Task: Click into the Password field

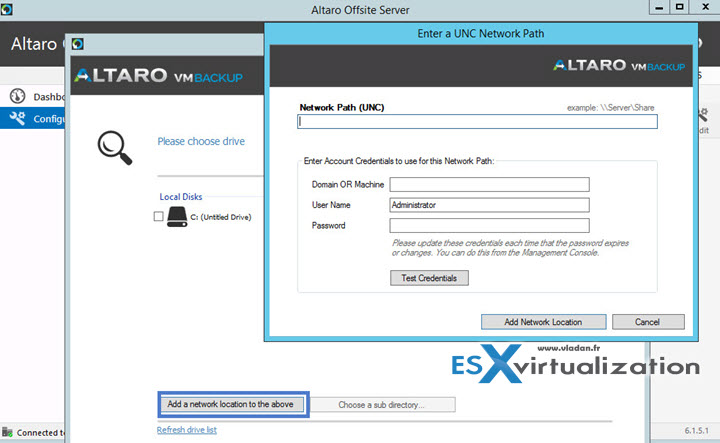Action: (x=489, y=225)
